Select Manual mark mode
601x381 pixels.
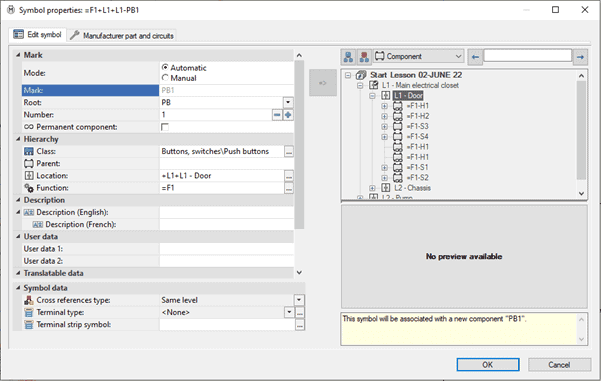[165, 78]
